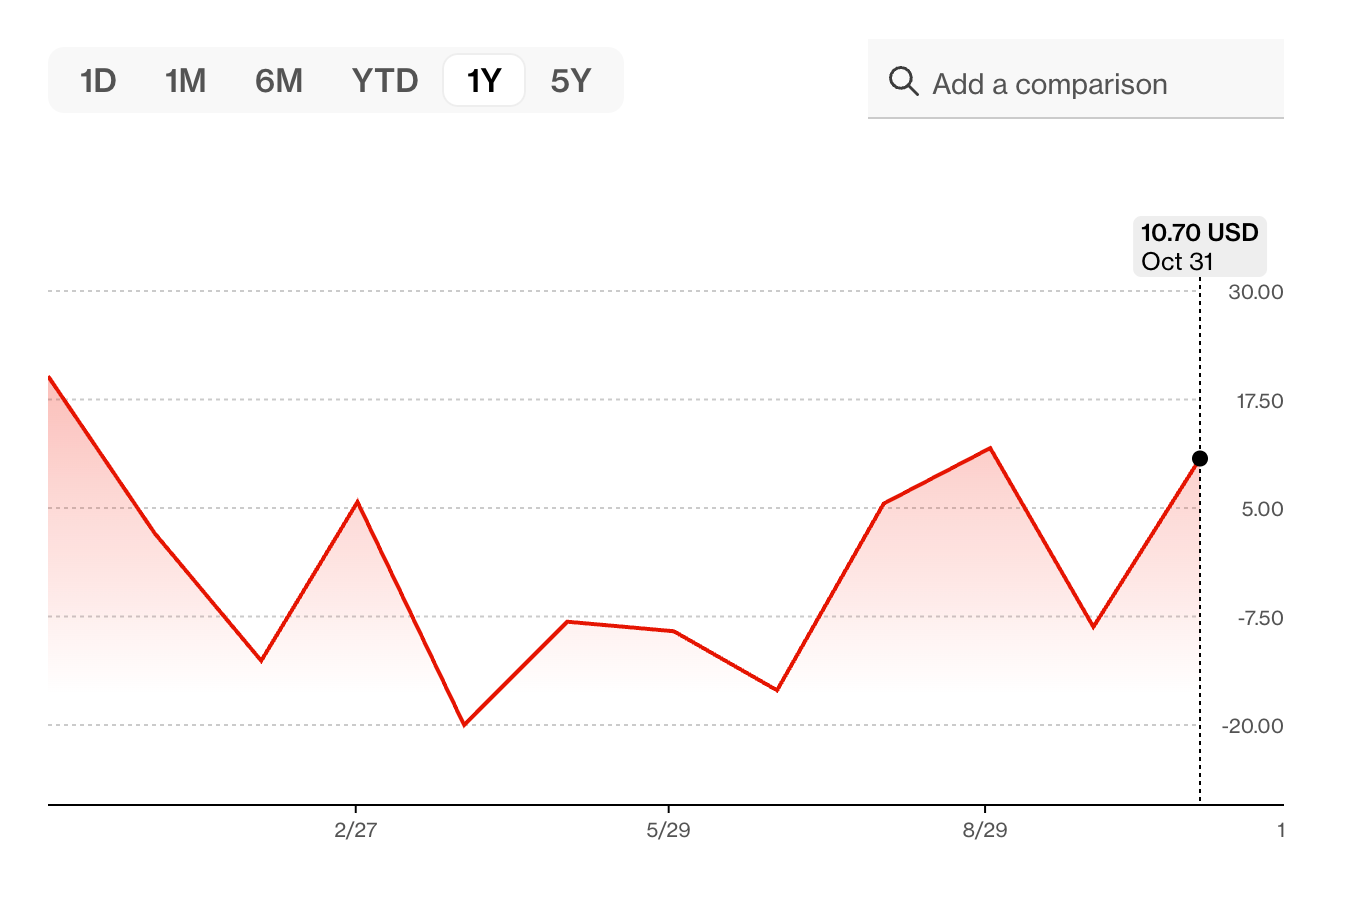Select the YTD time range
The image size is (1366, 910).
click(384, 80)
